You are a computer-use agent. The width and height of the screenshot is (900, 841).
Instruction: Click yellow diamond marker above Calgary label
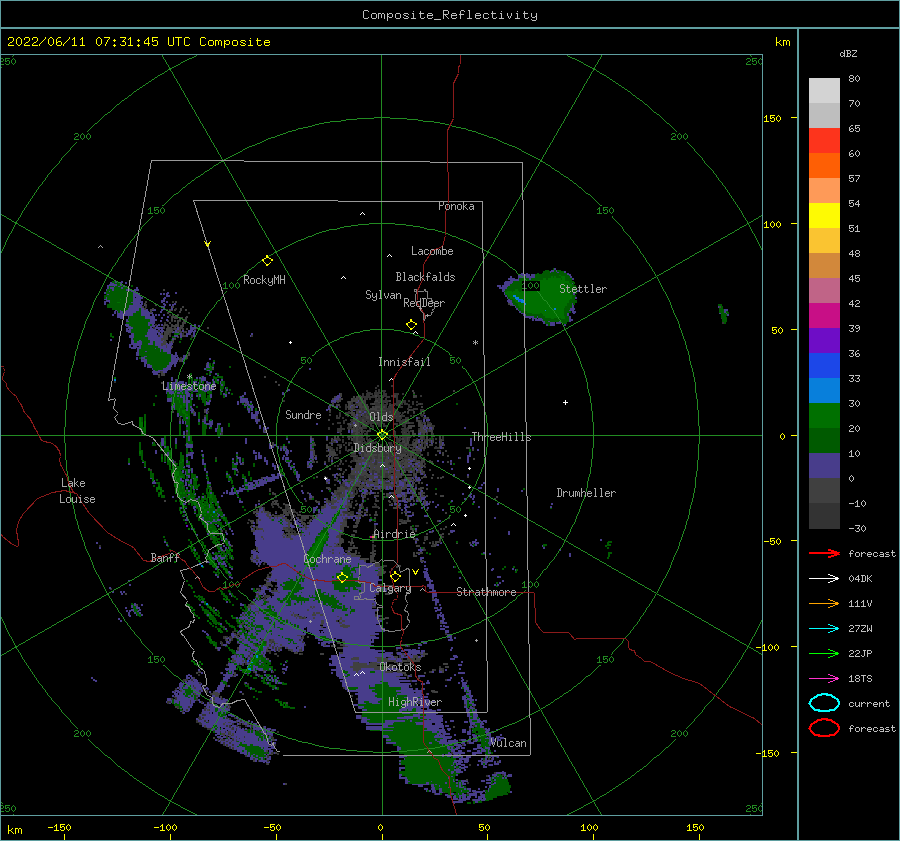click(x=395, y=576)
